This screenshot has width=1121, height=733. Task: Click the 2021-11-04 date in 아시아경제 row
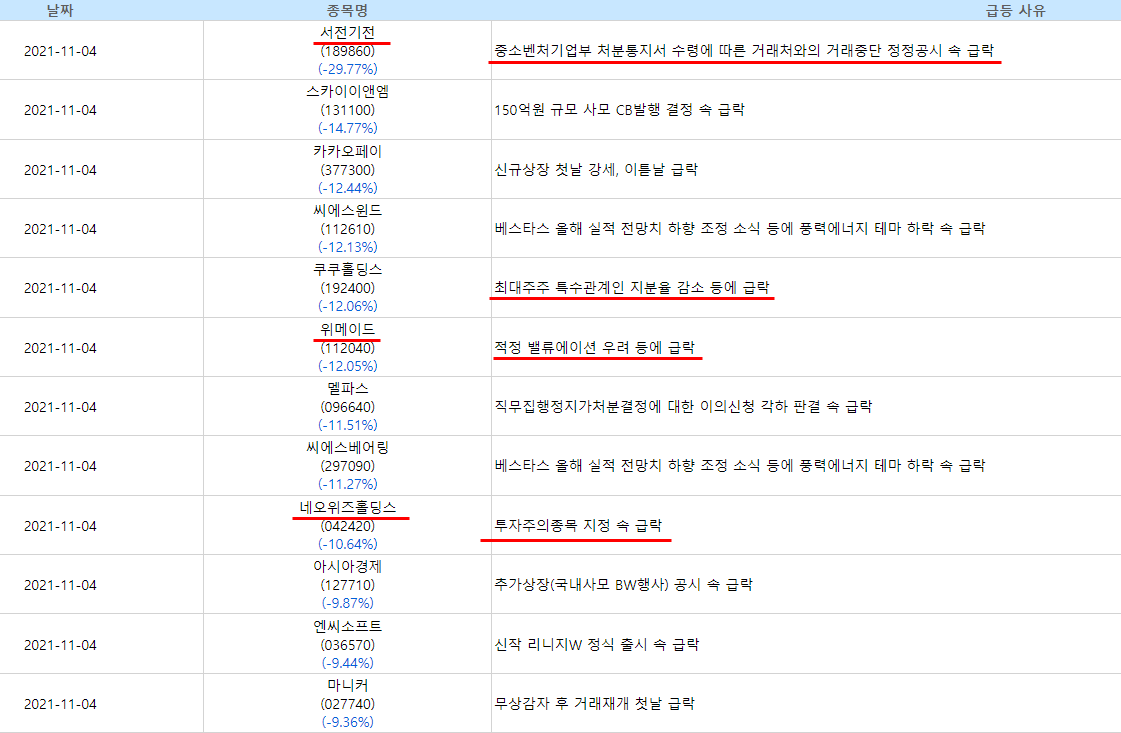pos(60,585)
